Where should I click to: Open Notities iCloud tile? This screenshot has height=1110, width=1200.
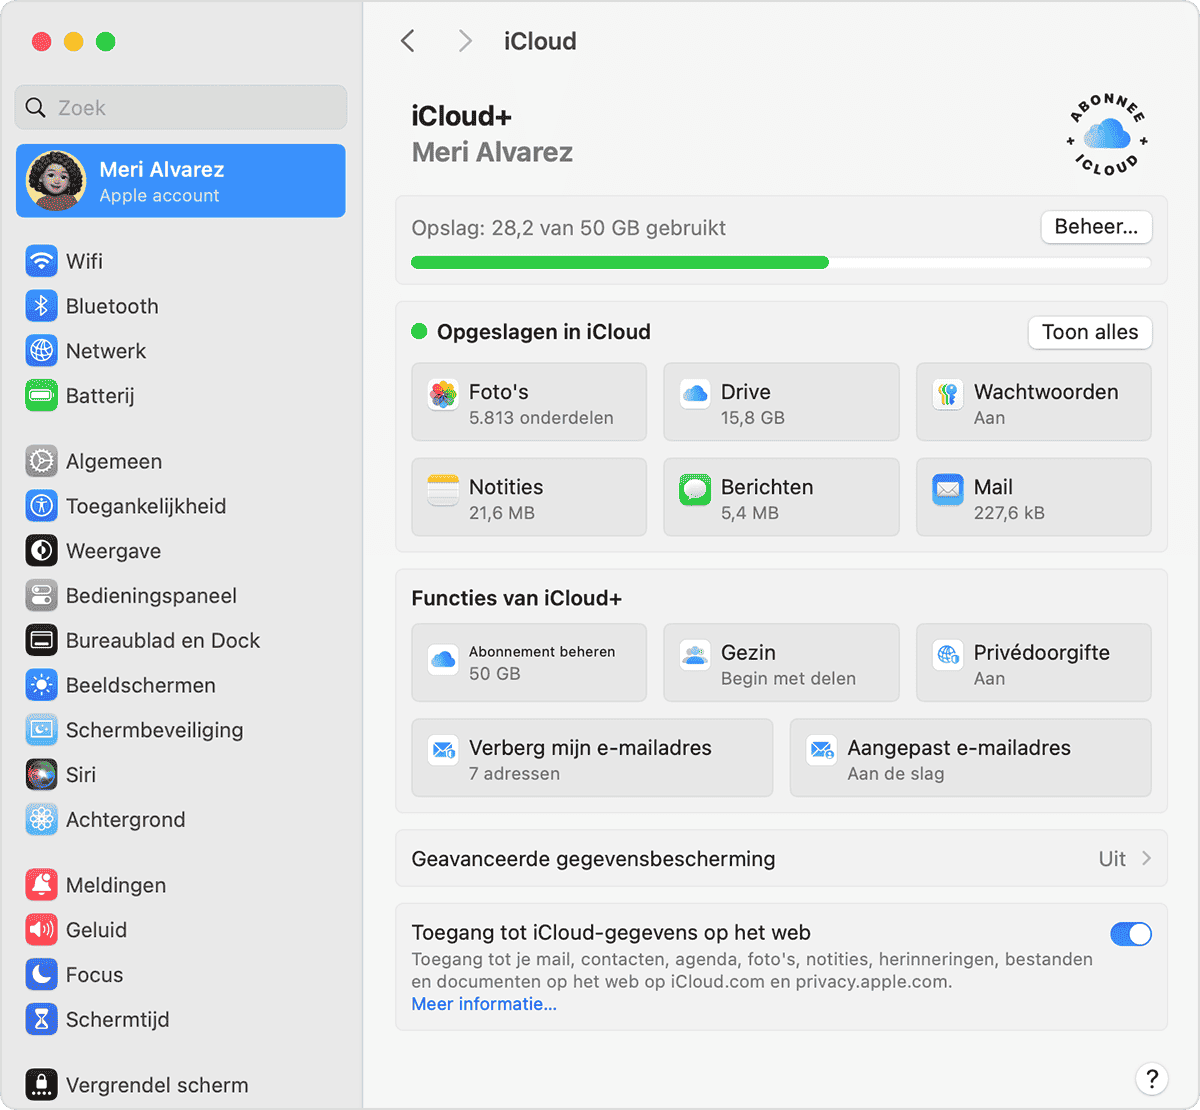[529, 497]
